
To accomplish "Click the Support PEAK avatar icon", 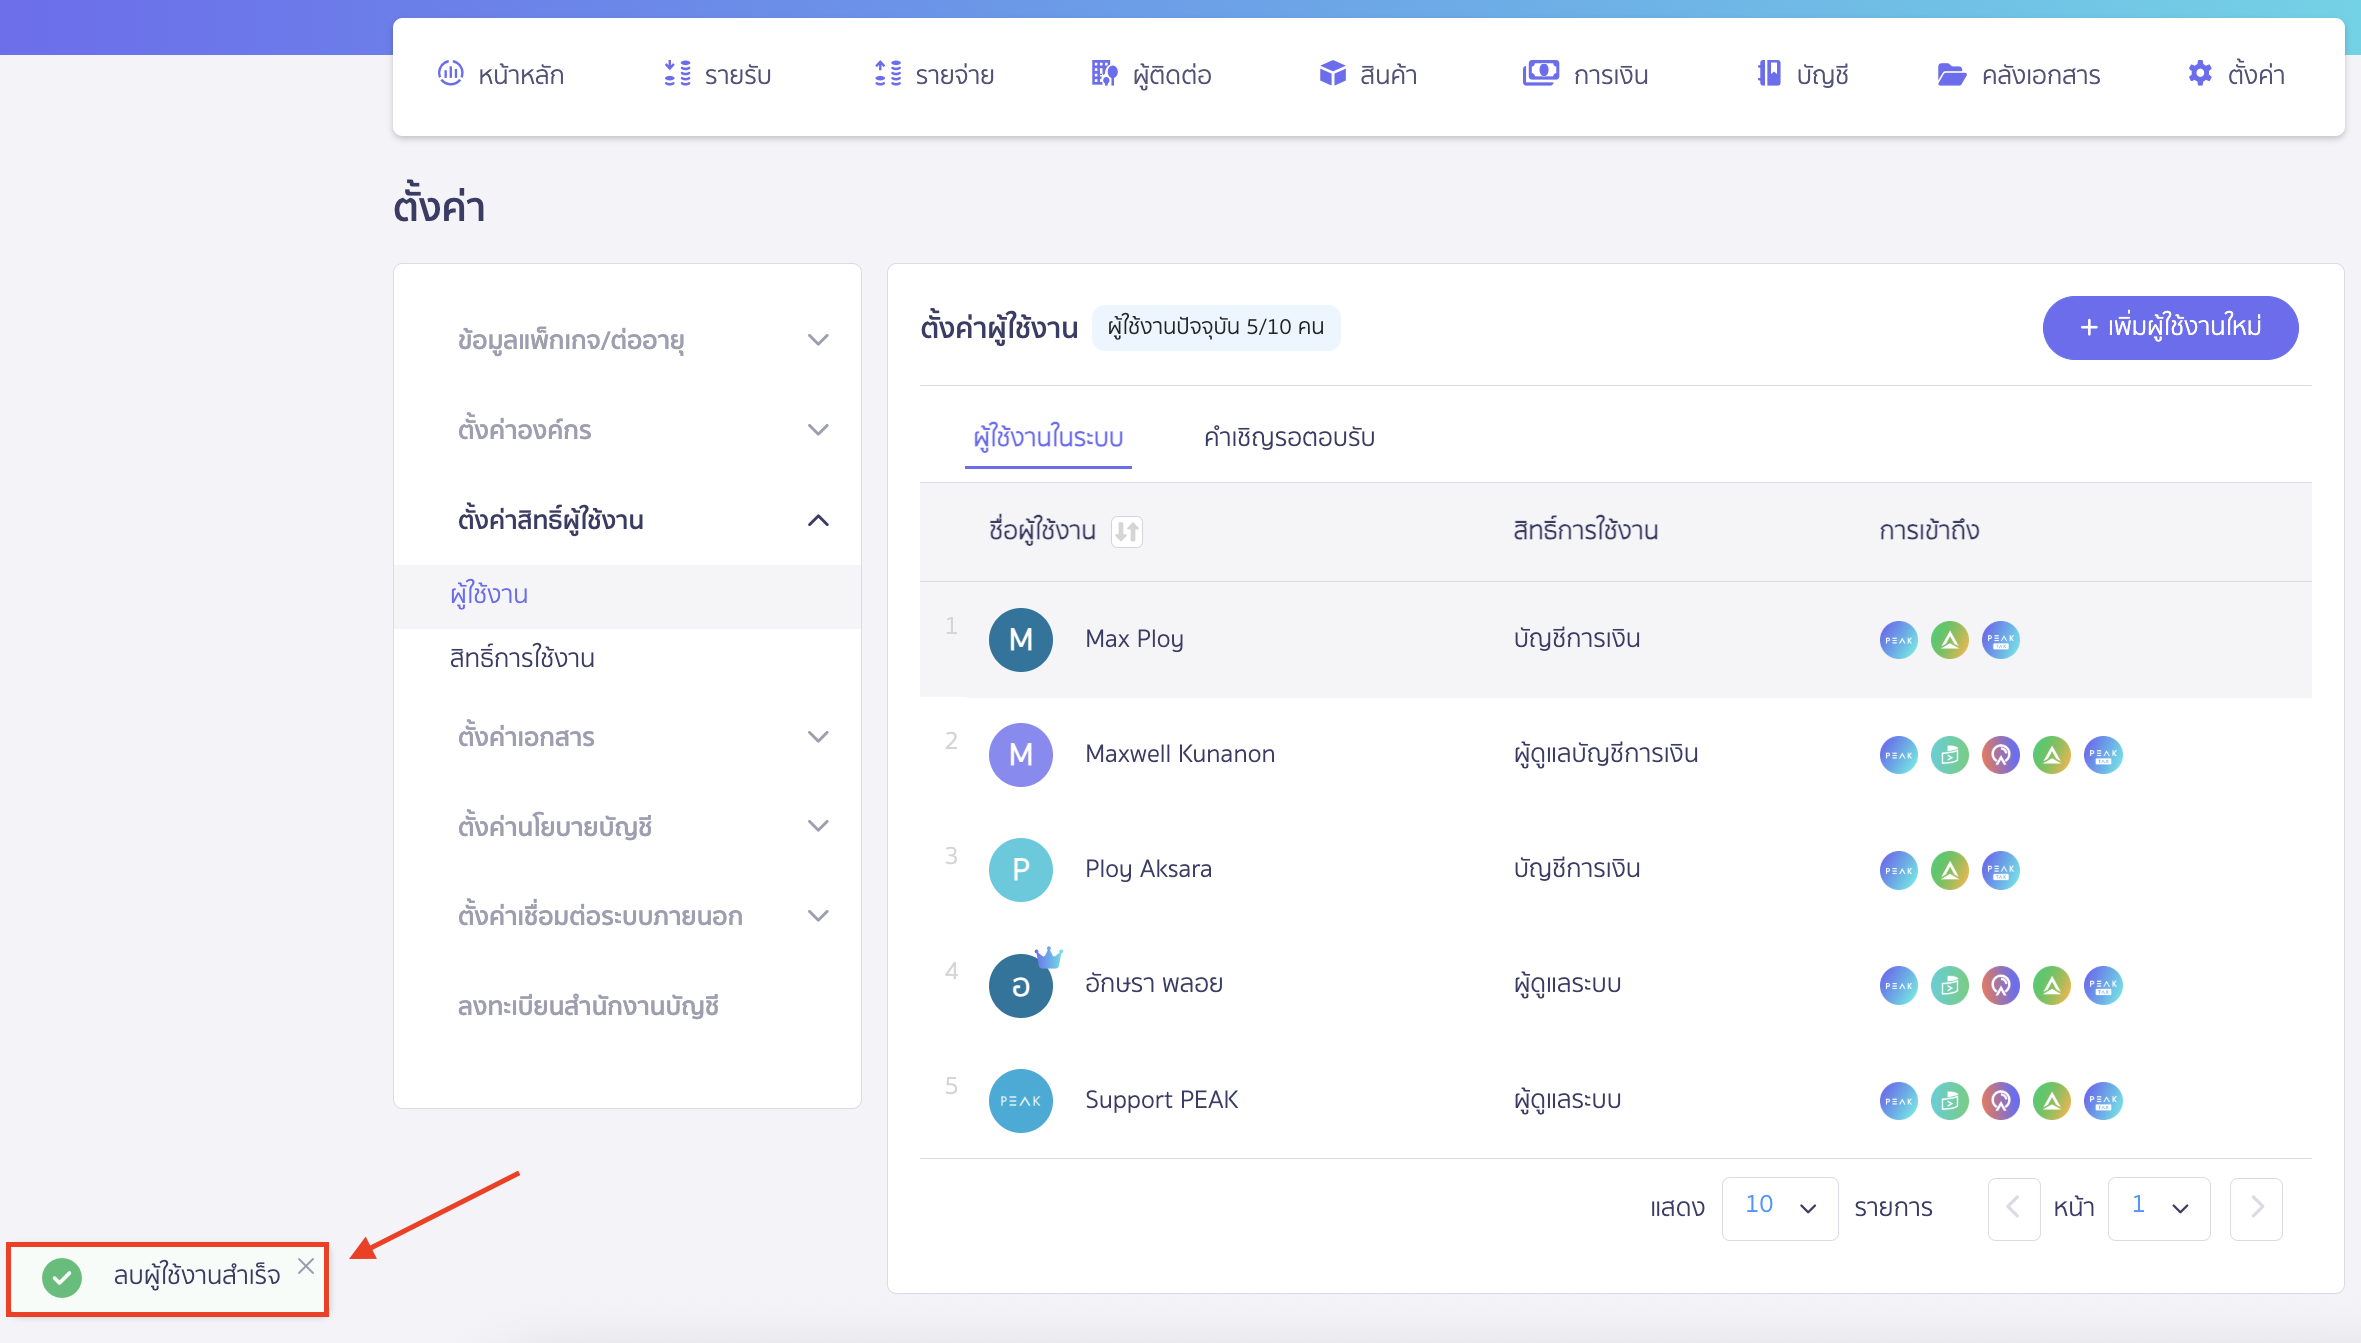I will [1020, 1100].
